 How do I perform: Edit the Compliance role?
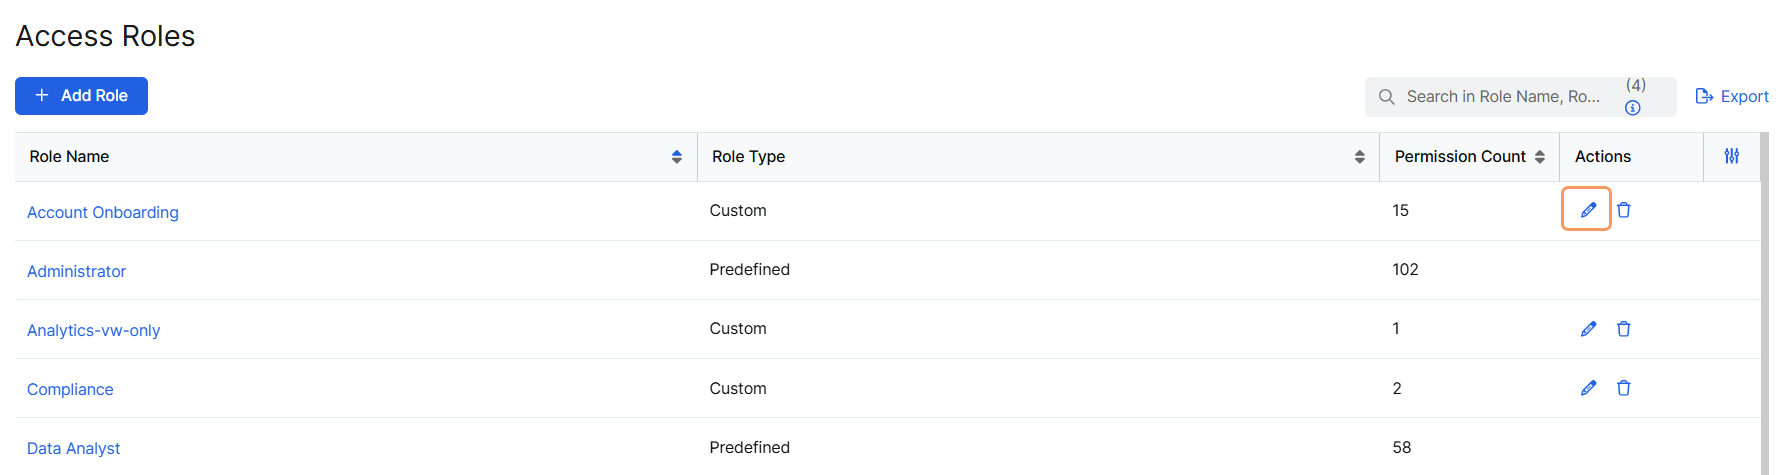coord(1588,388)
